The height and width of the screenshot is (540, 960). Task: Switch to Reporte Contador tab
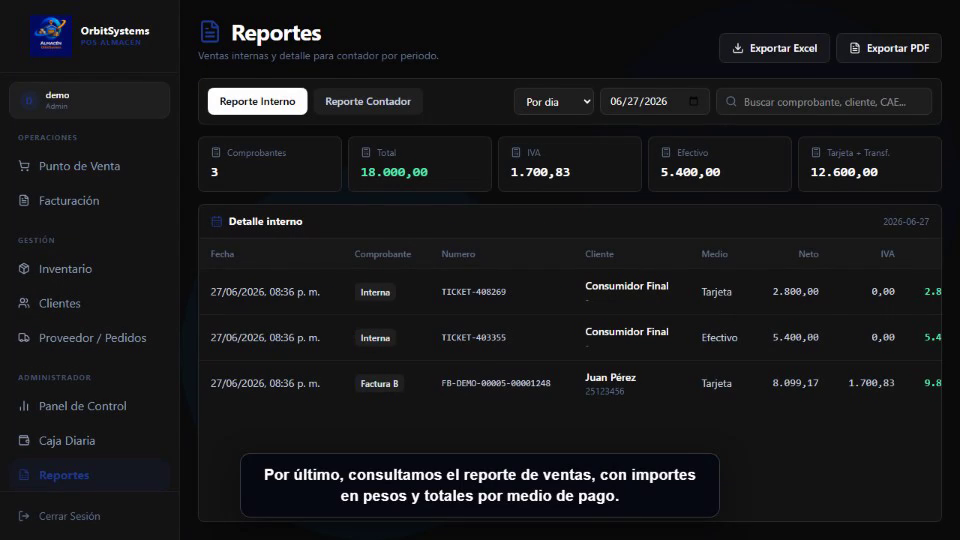pyautogui.click(x=368, y=102)
